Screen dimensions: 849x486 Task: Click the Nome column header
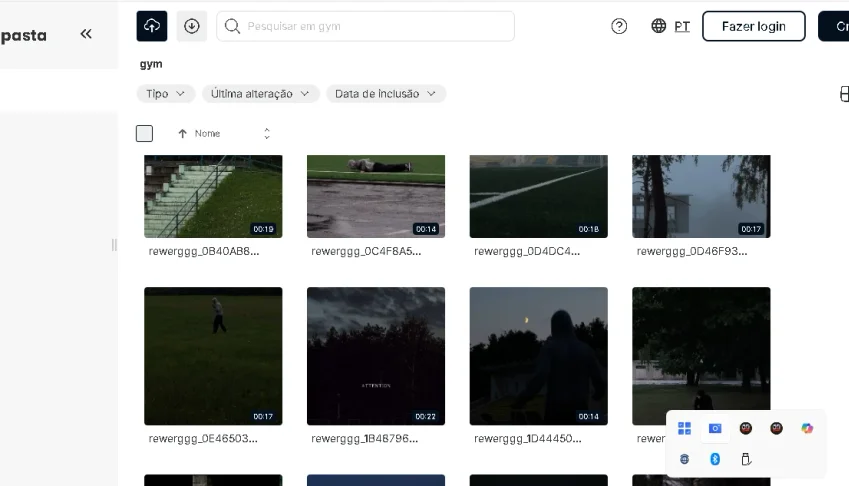tap(207, 134)
